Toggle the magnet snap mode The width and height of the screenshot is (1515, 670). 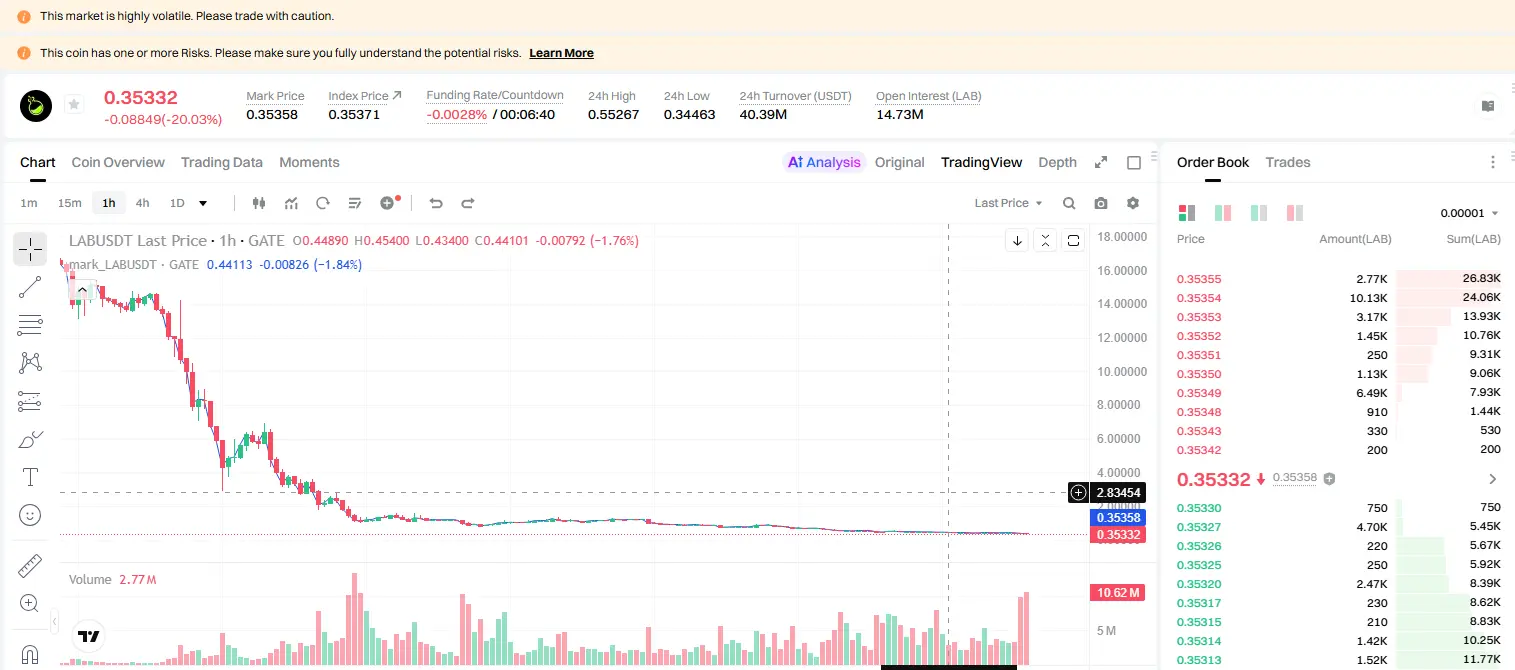tap(30, 655)
